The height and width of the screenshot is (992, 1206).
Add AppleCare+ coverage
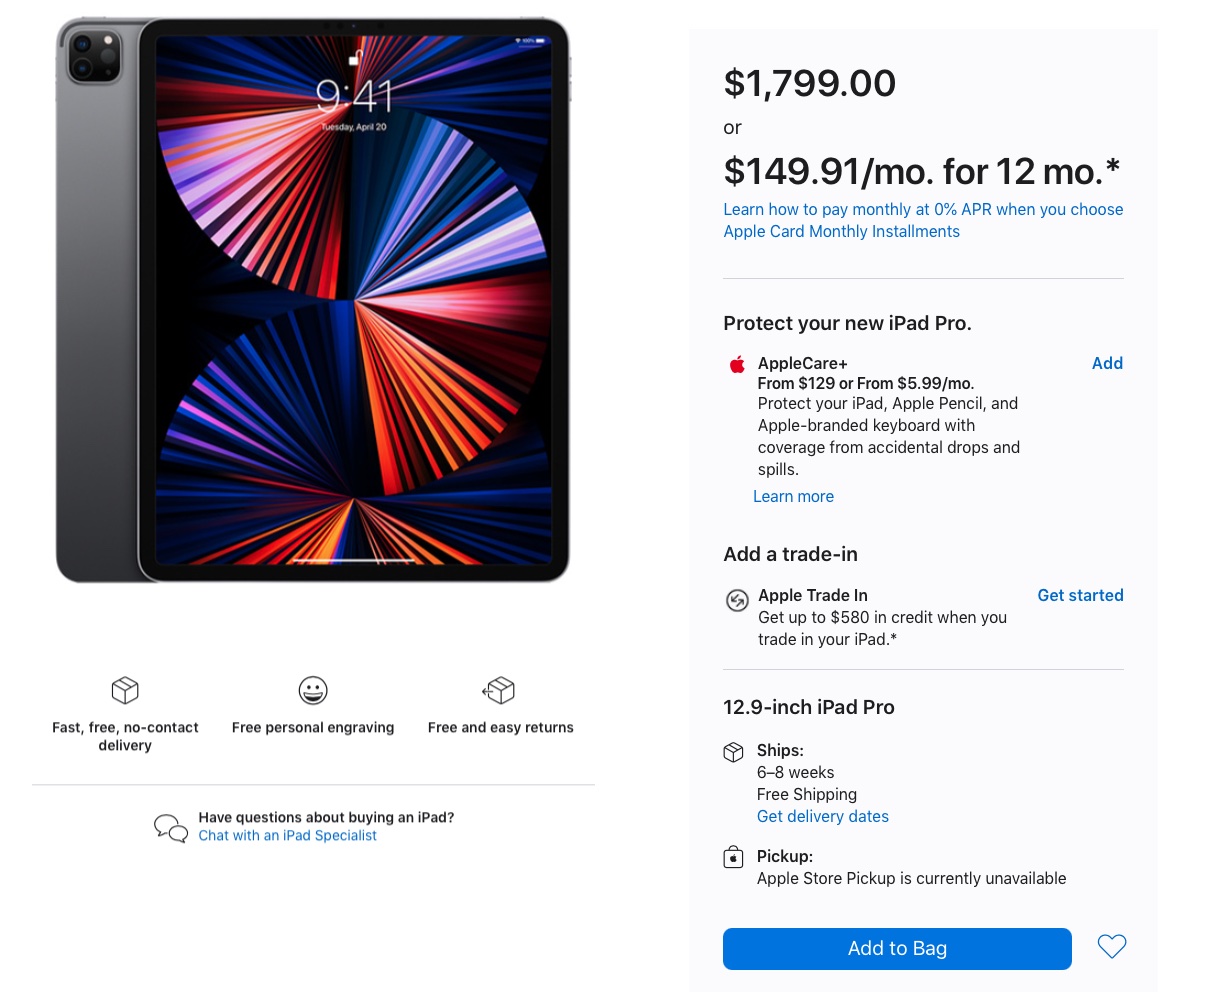[1107, 363]
